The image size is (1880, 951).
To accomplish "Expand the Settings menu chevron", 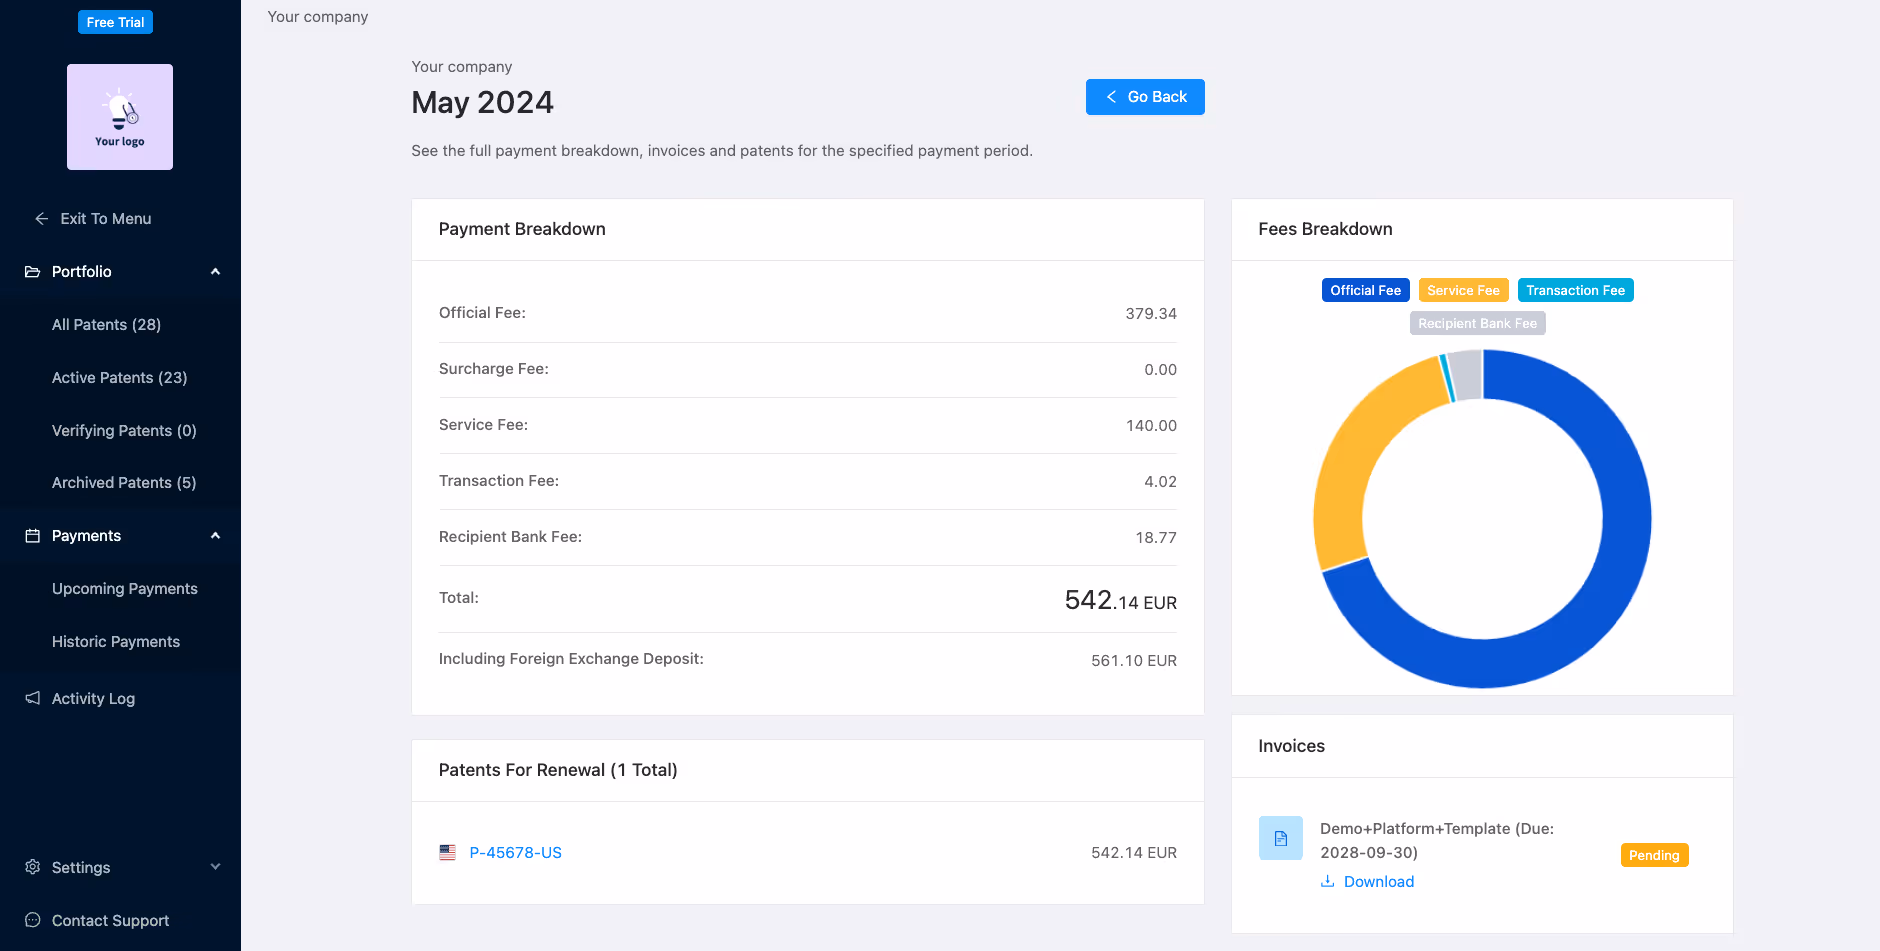I will click(x=215, y=867).
